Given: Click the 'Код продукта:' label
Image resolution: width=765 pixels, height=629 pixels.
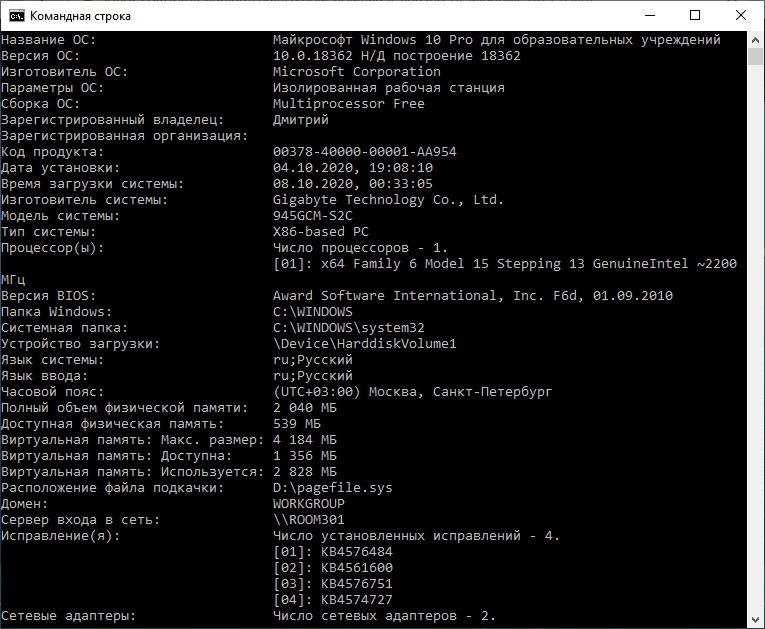Looking at the screenshot, I should 53,152.
